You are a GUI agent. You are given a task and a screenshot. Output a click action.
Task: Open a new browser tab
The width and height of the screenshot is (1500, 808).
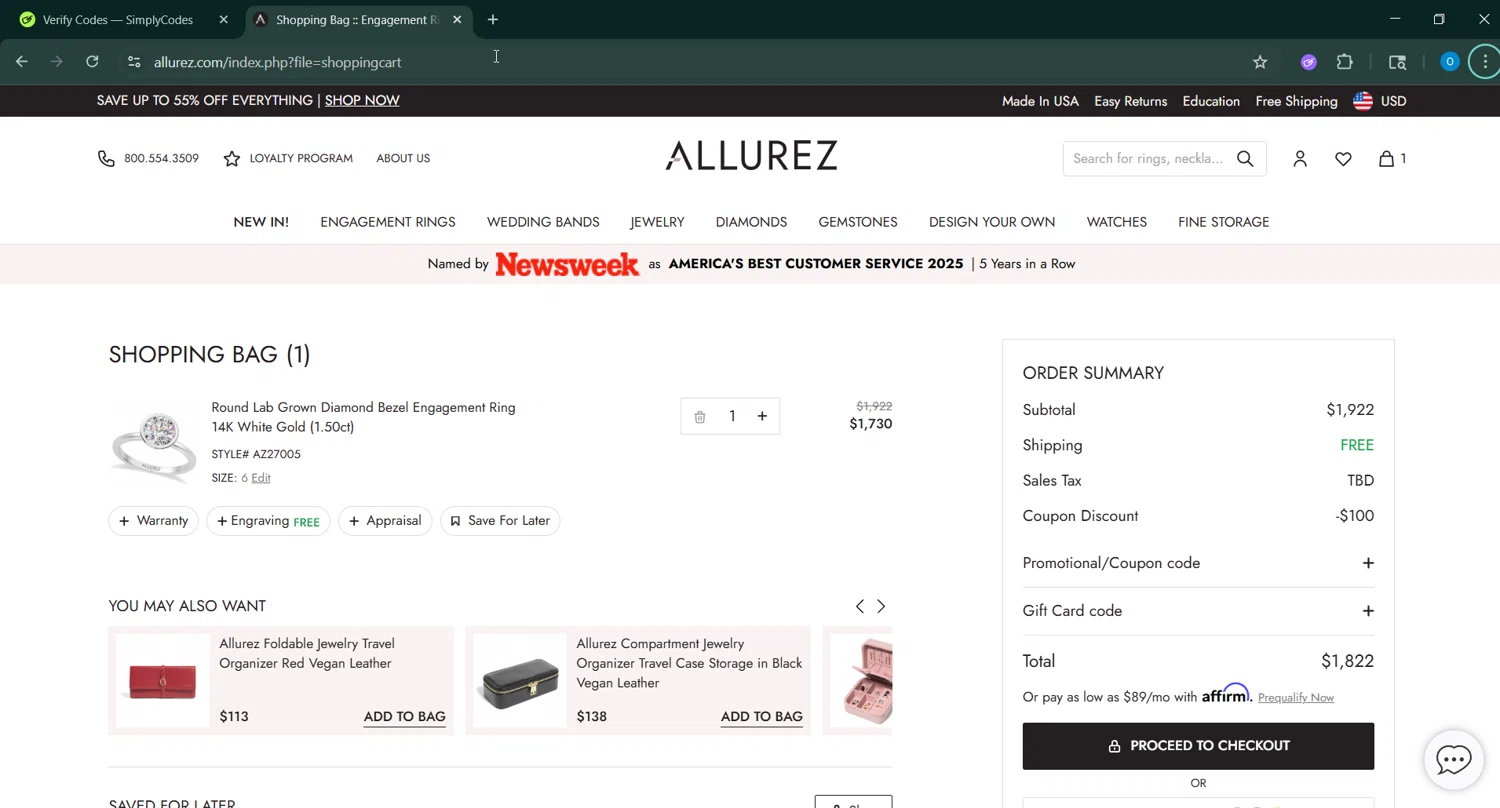[x=493, y=19]
